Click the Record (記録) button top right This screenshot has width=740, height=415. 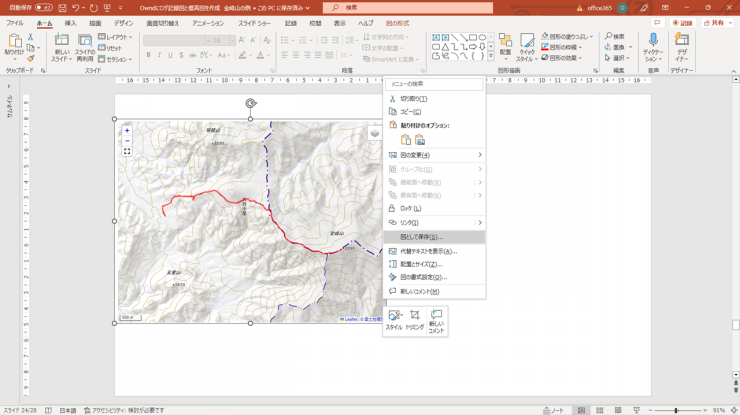pyautogui.click(x=682, y=23)
